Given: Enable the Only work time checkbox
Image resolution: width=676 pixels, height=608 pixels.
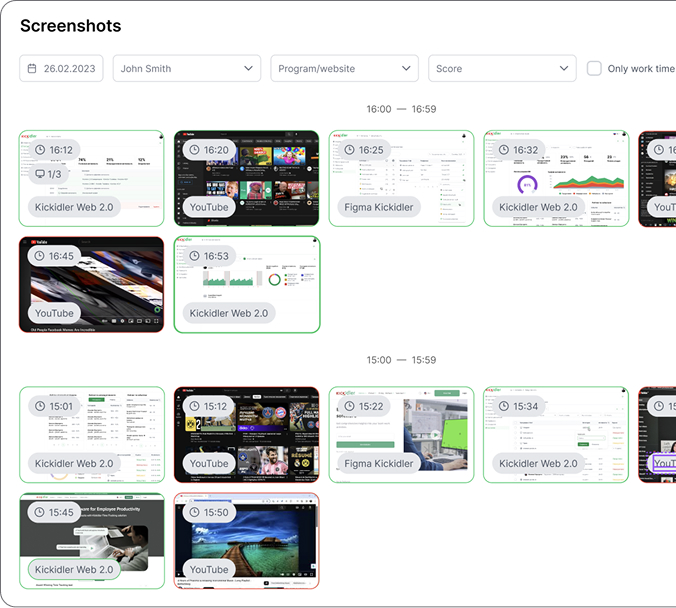Looking at the screenshot, I should pyautogui.click(x=594, y=68).
